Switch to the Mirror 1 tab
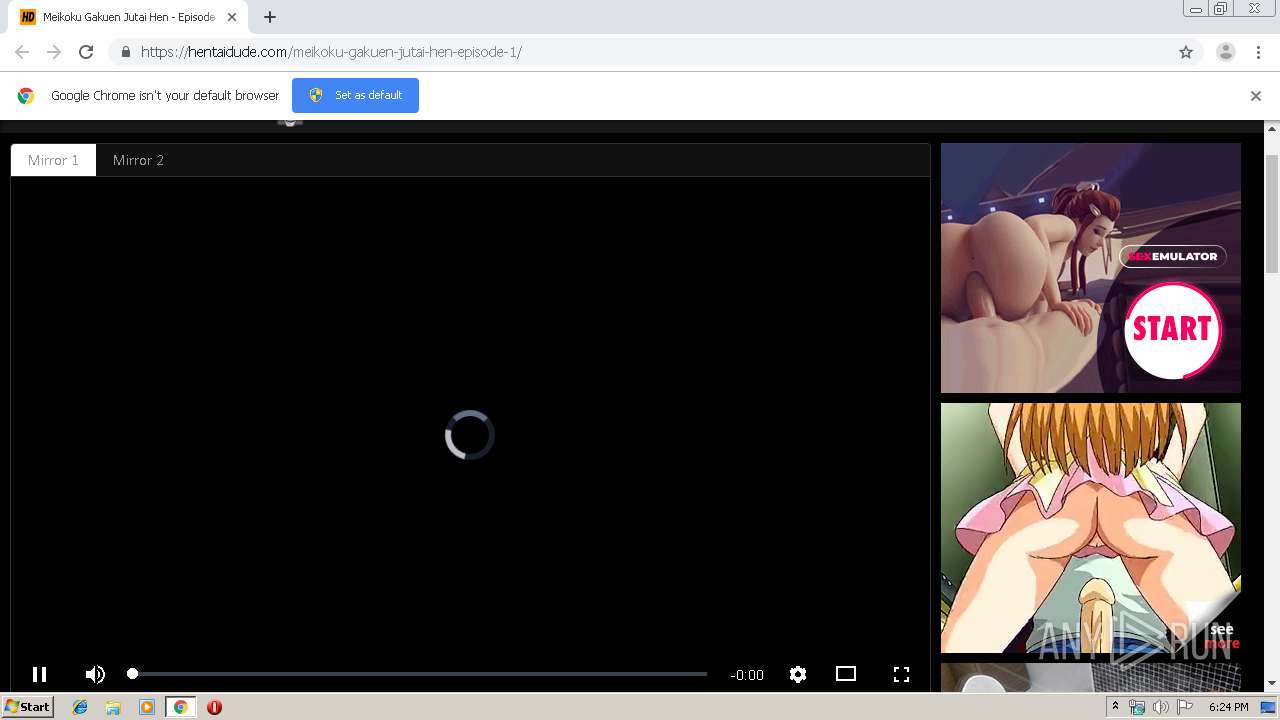The height and width of the screenshot is (720, 1280). pyautogui.click(x=53, y=160)
